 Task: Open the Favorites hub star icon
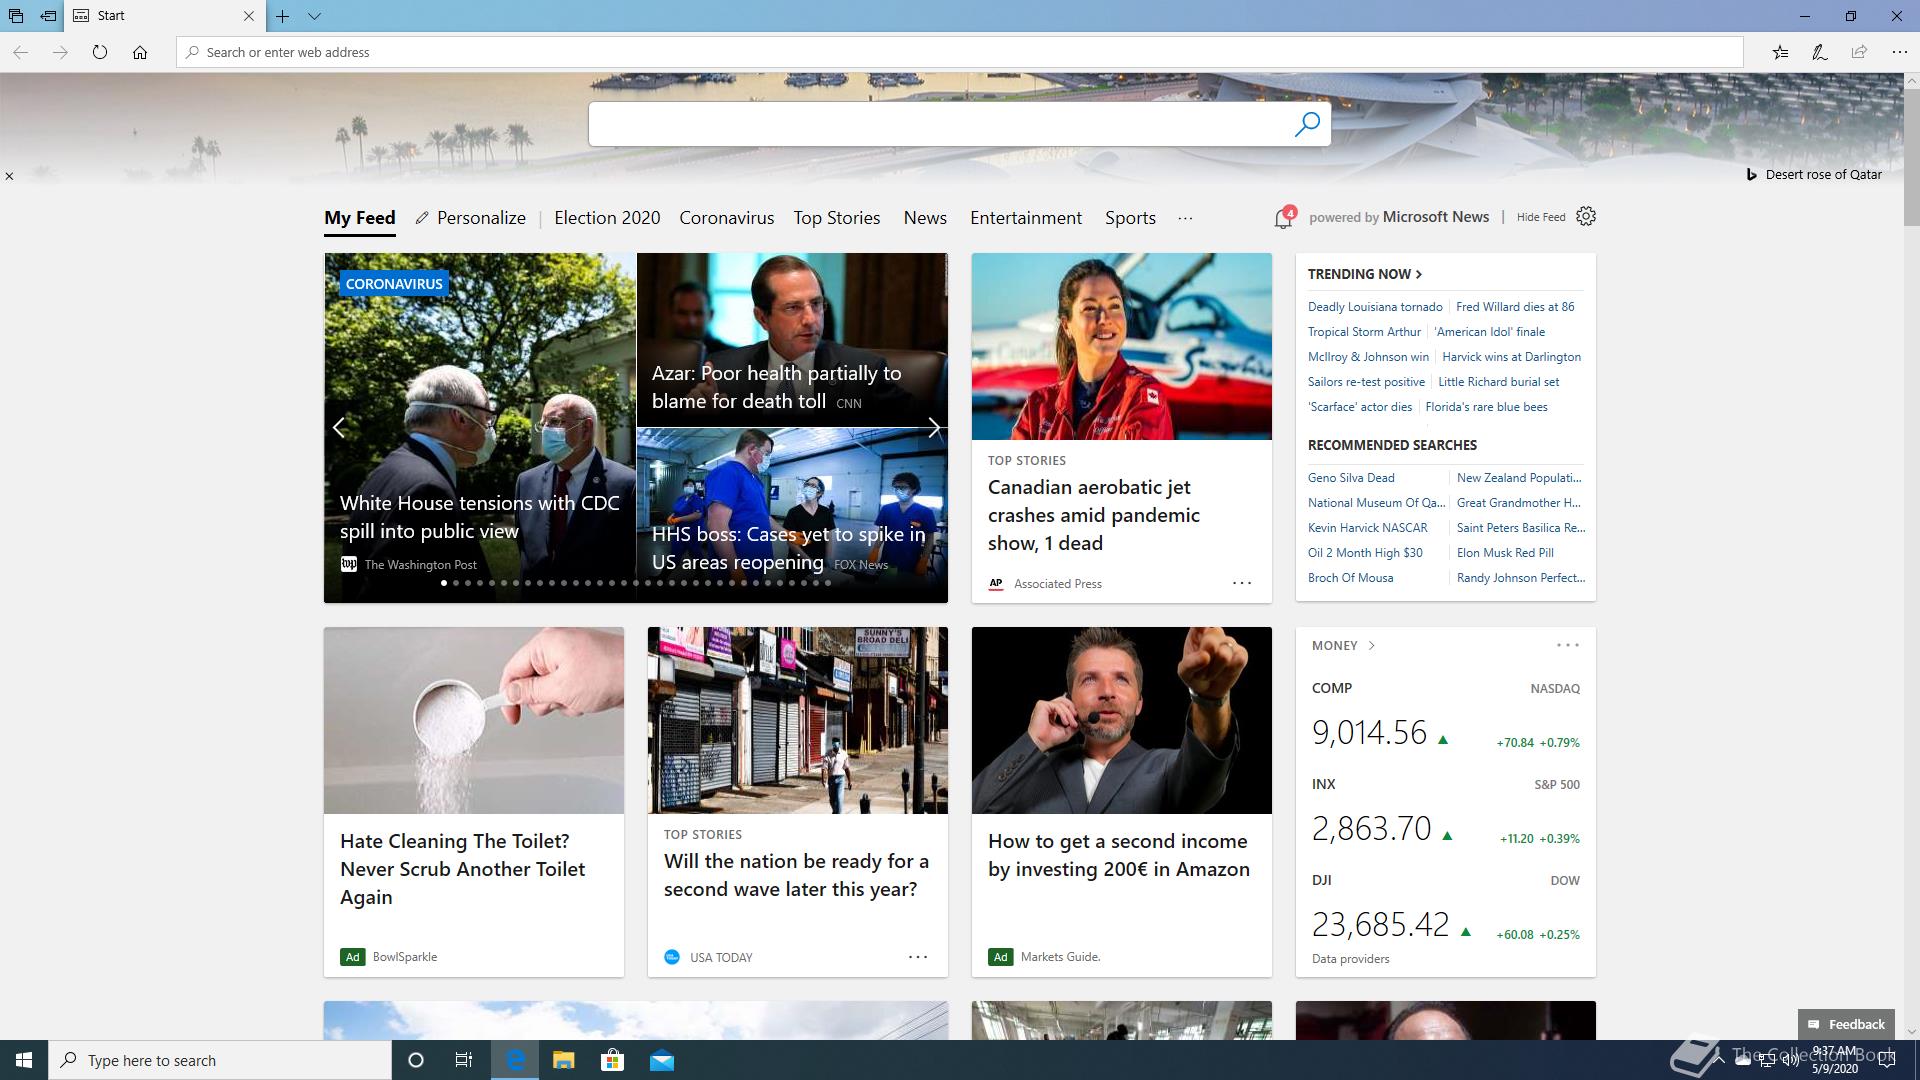click(x=1780, y=52)
